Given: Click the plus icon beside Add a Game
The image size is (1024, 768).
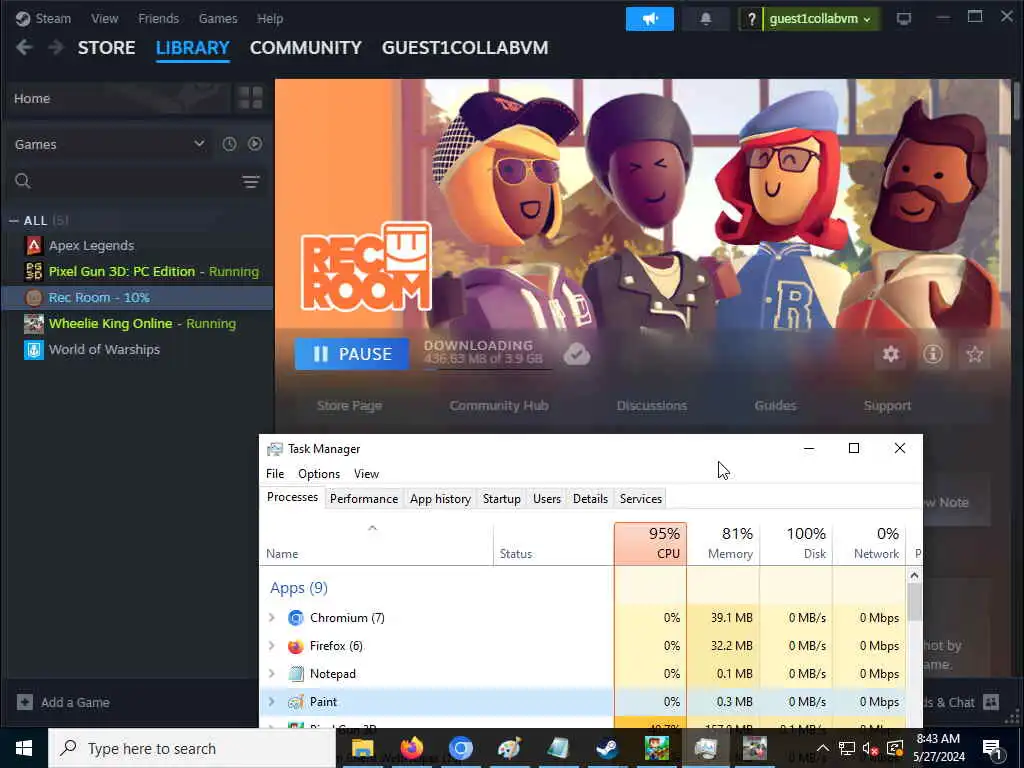Looking at the screenshot, I should [25, 702].
